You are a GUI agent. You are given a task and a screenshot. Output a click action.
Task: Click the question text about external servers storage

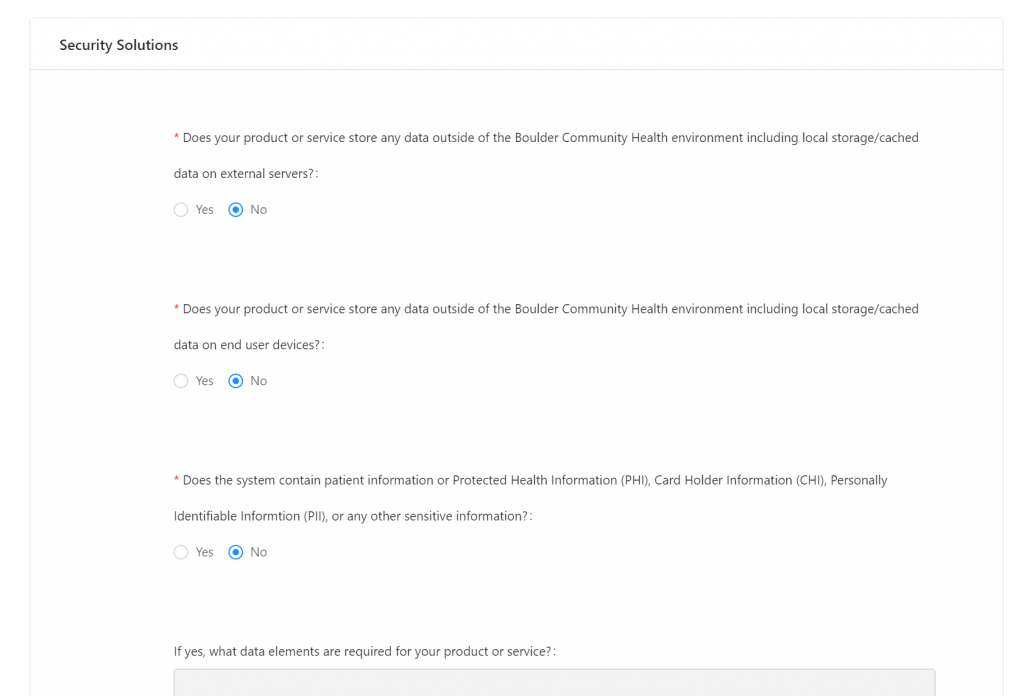click(546, 137)
